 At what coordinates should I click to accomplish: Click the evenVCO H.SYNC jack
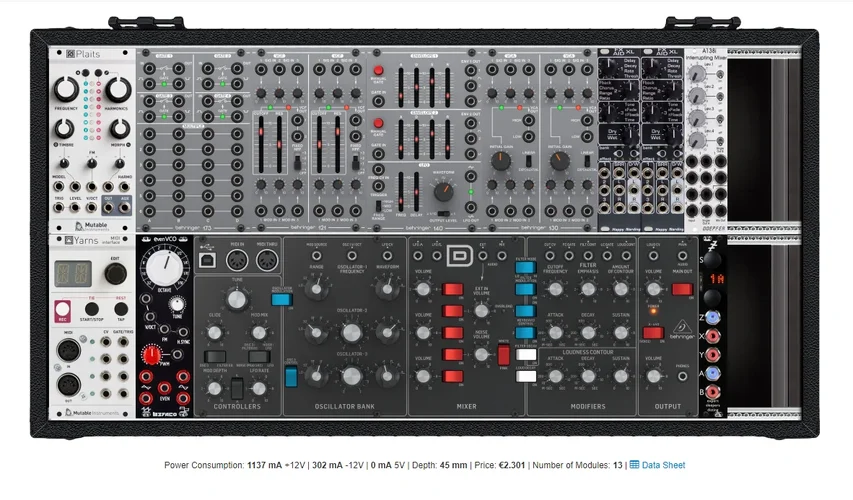pos(183,332)
